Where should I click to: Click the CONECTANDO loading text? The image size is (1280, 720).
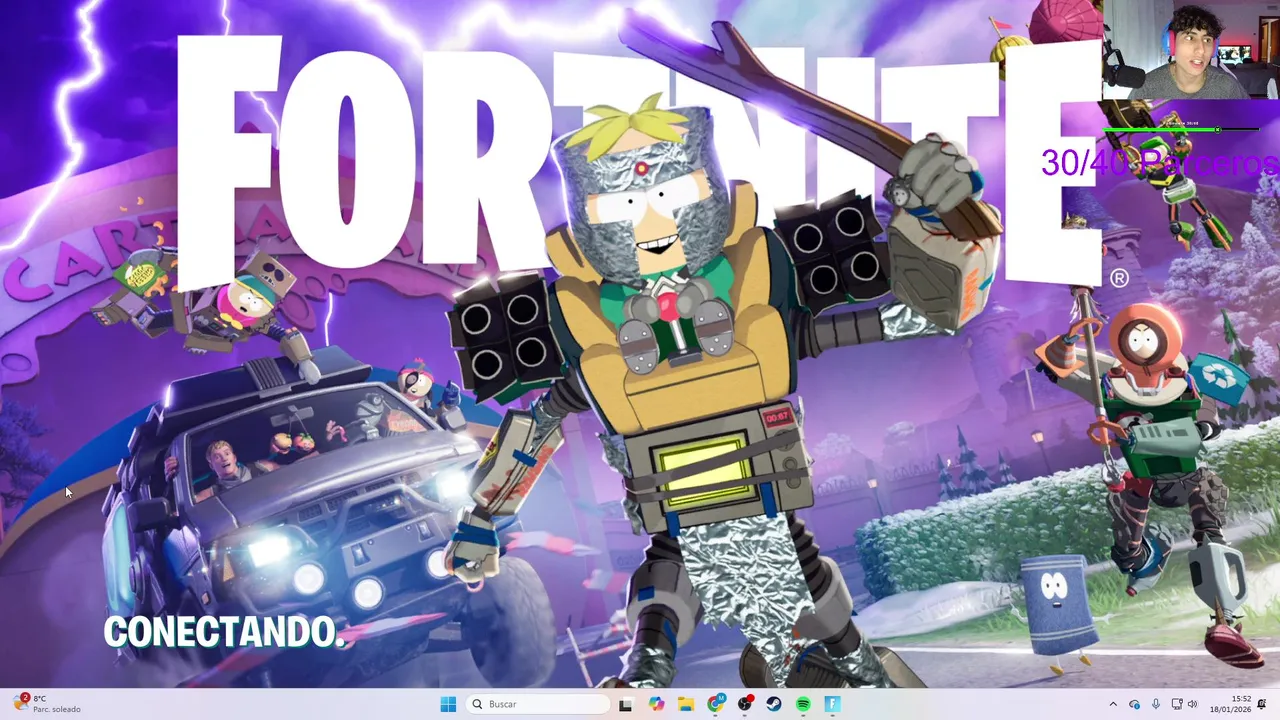pyautogui.click(x=224, y=632)
